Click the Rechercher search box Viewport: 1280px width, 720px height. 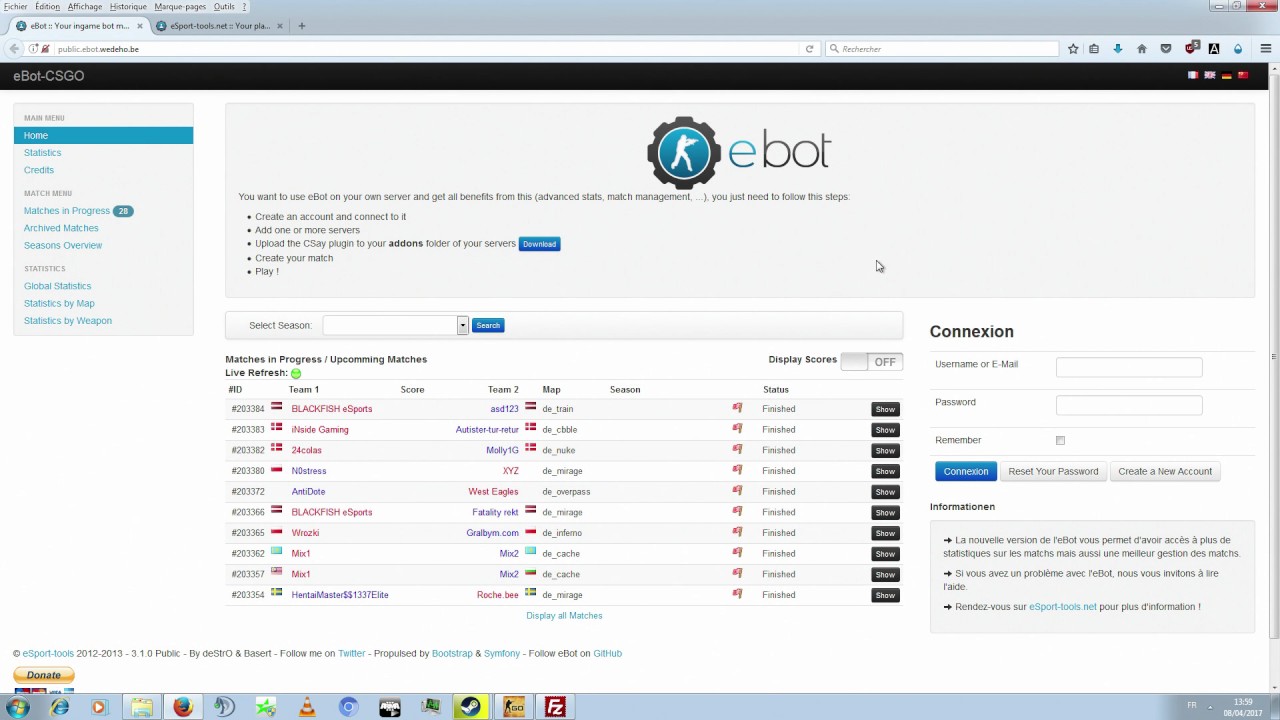[942, 49]
